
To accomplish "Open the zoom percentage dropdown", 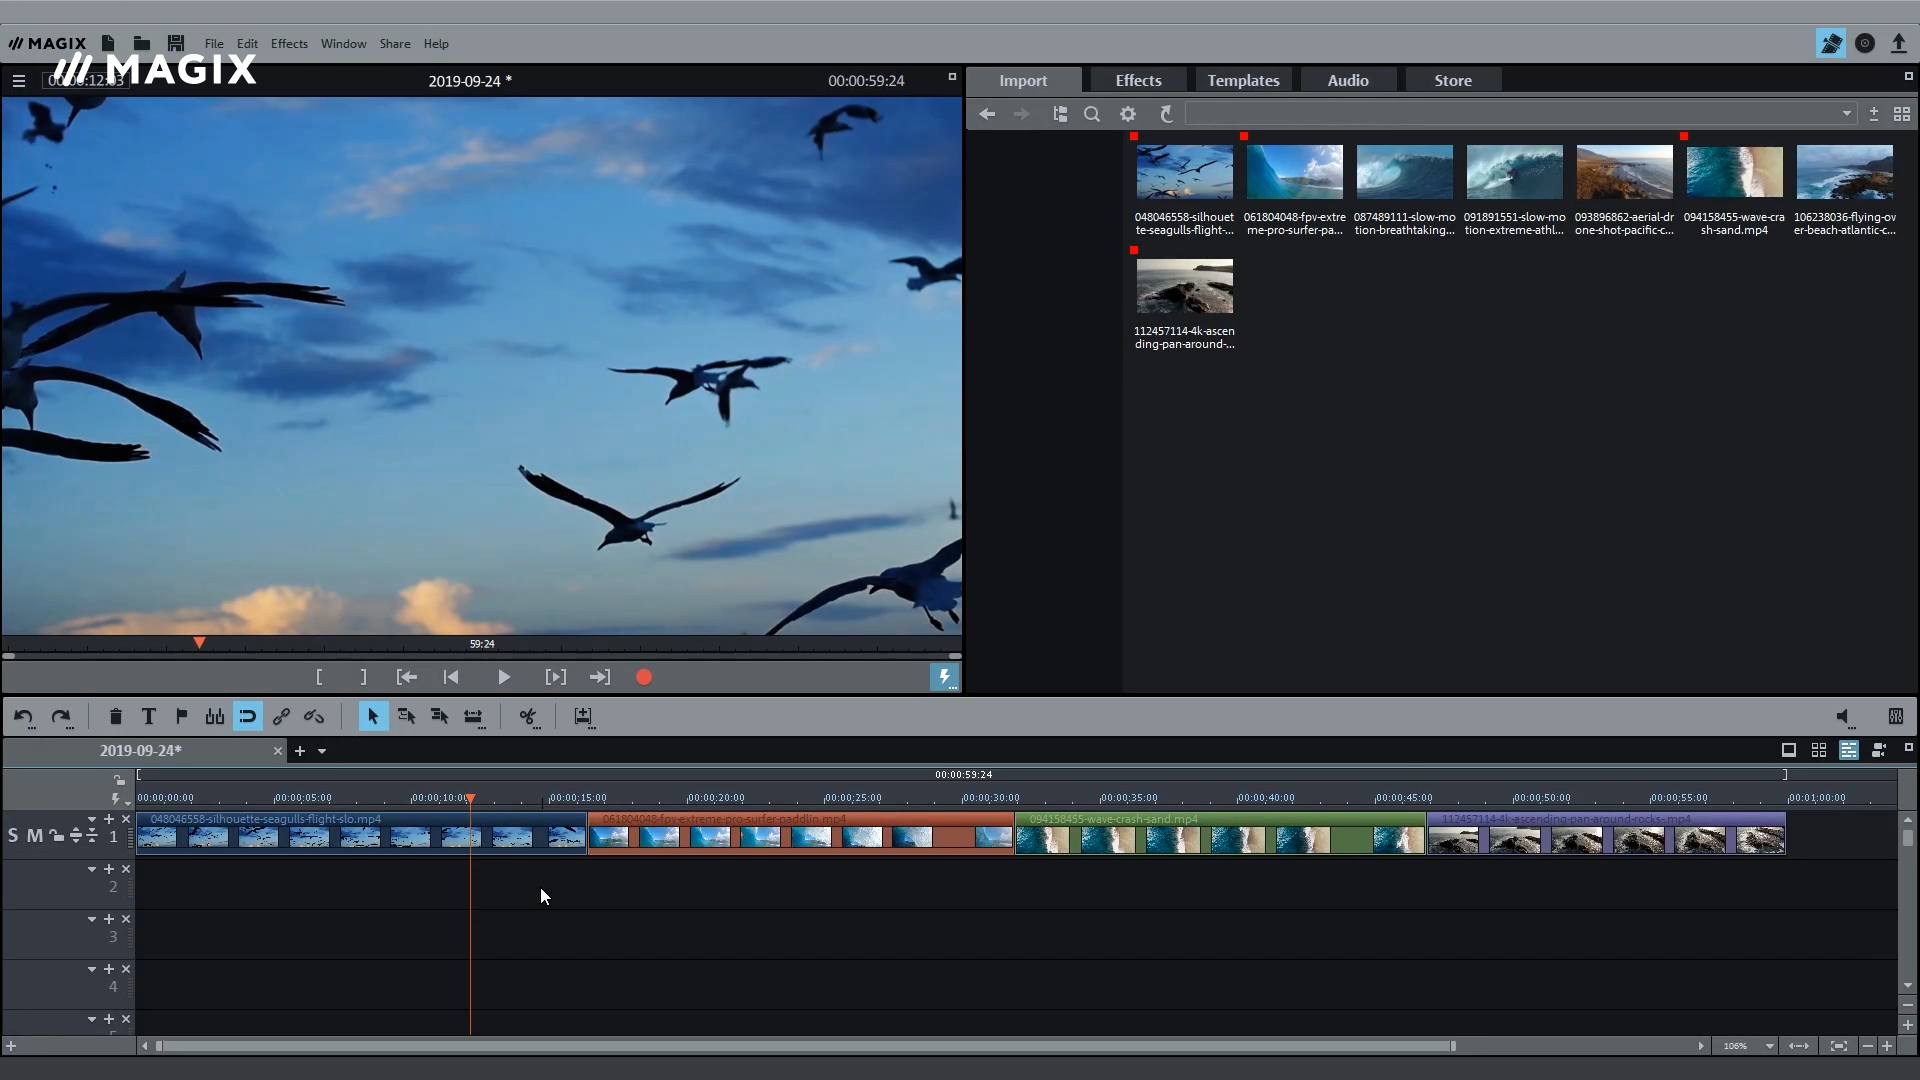I will coord(1769,1046).
